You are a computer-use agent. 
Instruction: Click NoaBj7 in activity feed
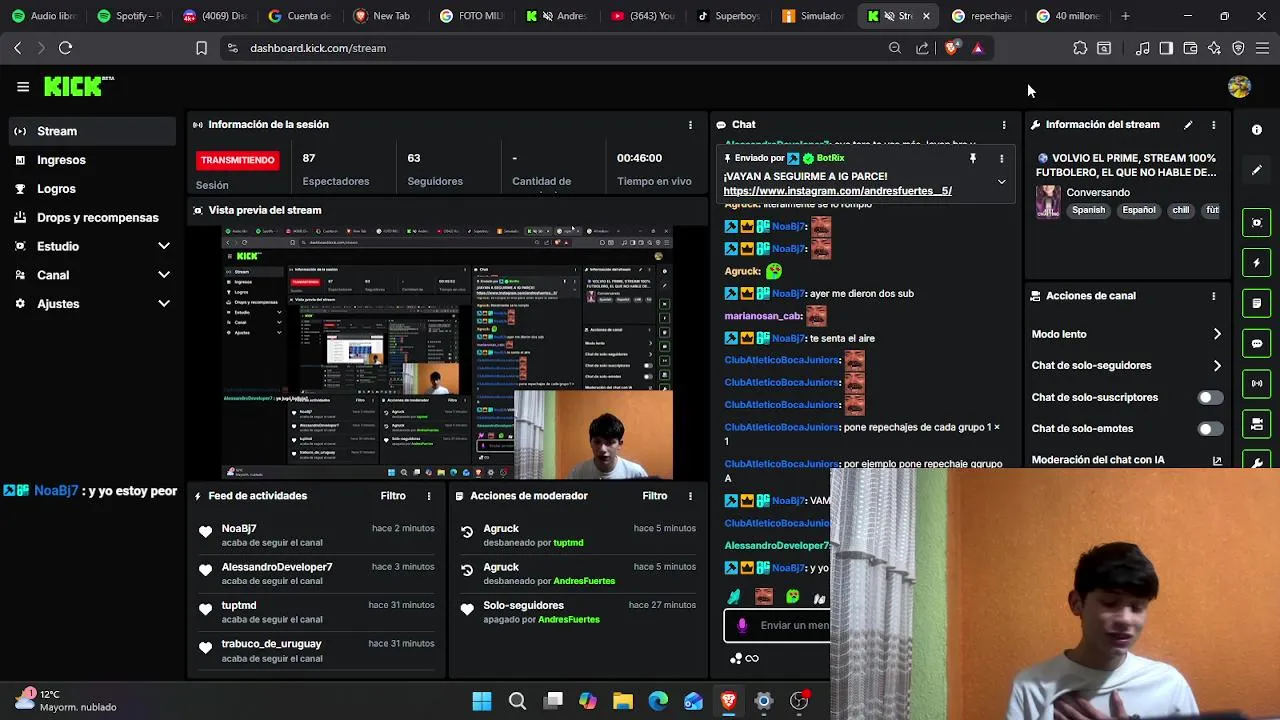[239, 529]
